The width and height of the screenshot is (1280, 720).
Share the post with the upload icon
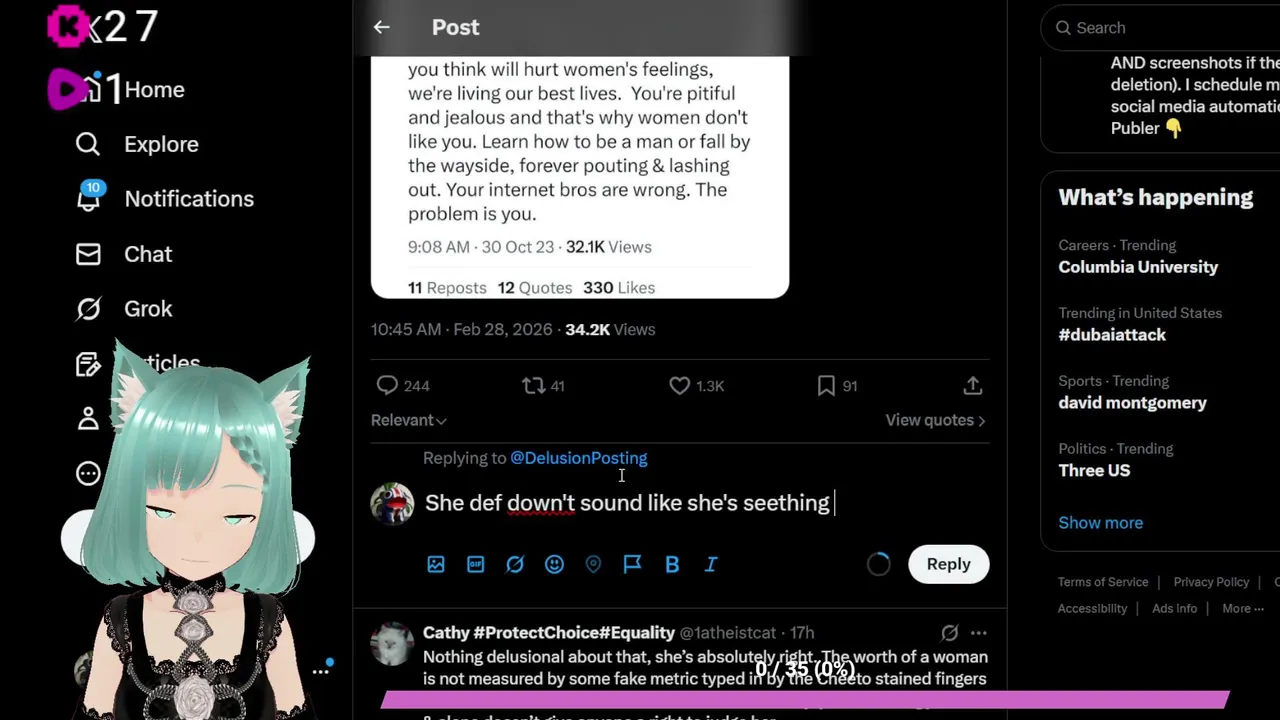972,386
